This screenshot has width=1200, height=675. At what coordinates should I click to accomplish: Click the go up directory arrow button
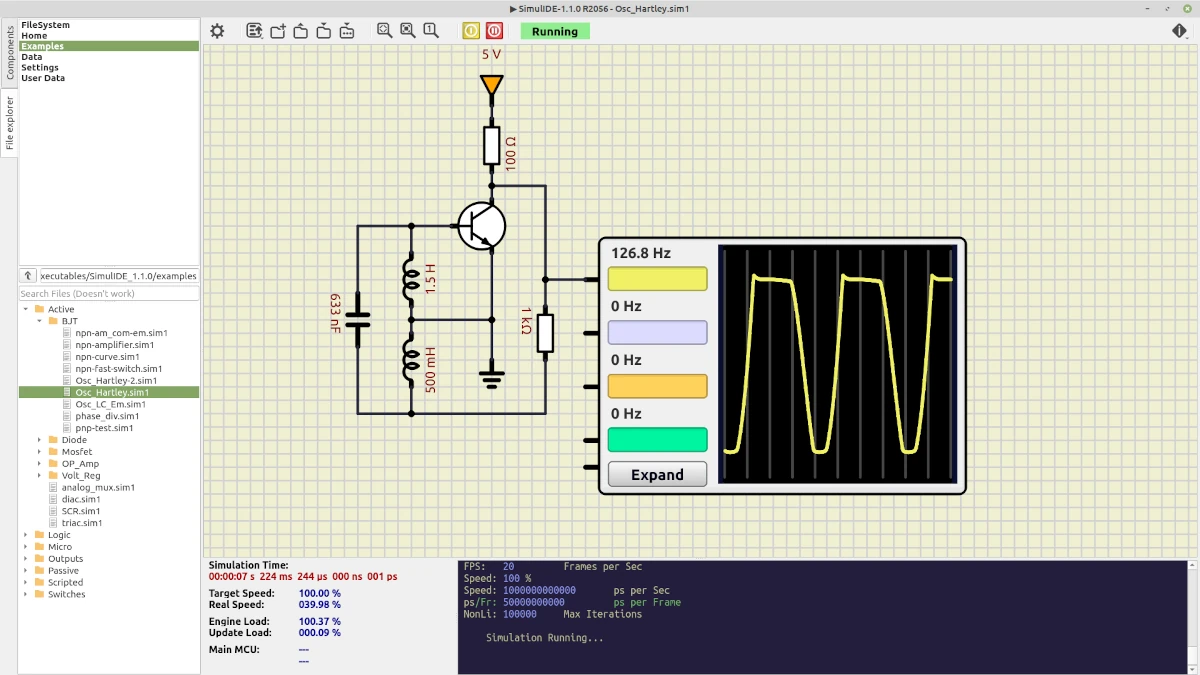(28, 276)
